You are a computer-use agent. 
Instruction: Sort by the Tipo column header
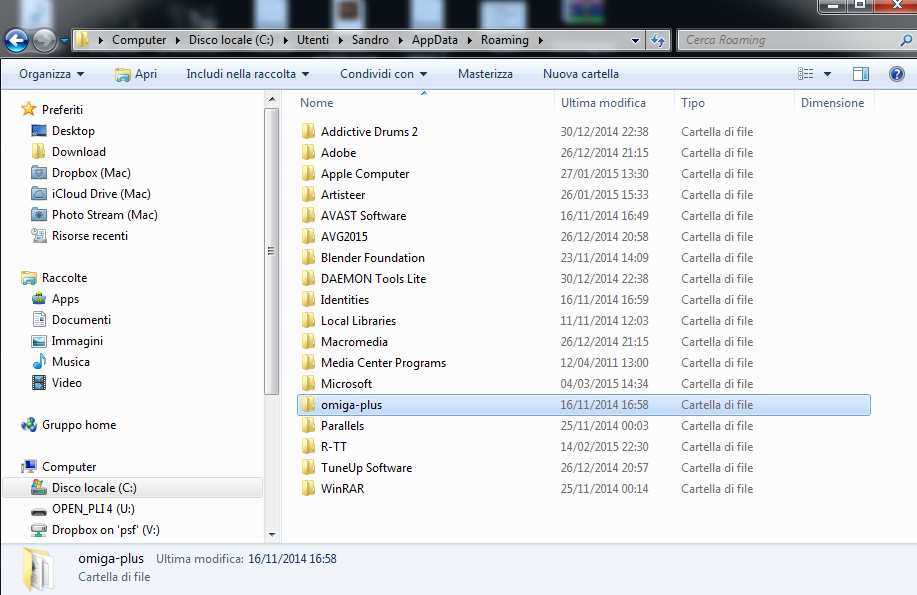coord(693,103)
